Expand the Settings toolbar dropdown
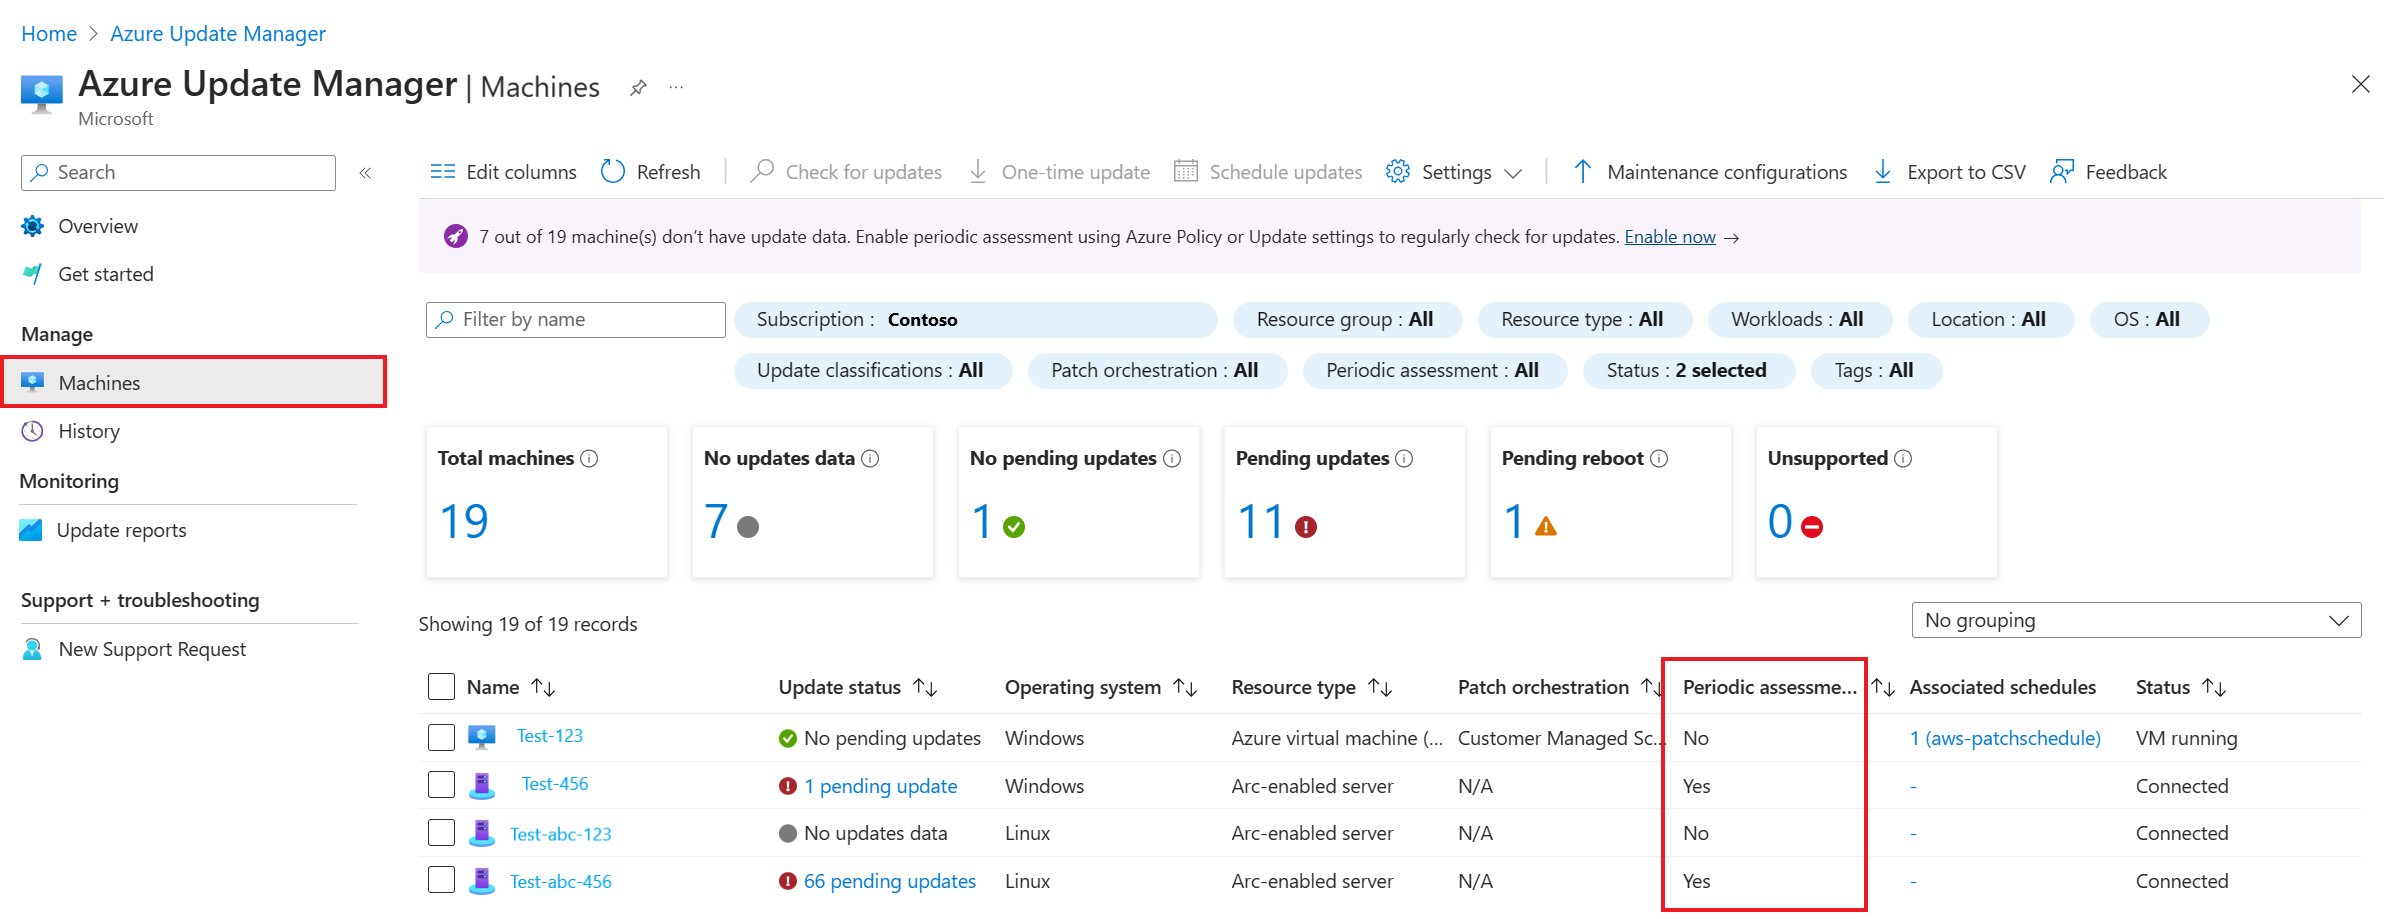The image size is (2389, 919). coord(1513,171)
